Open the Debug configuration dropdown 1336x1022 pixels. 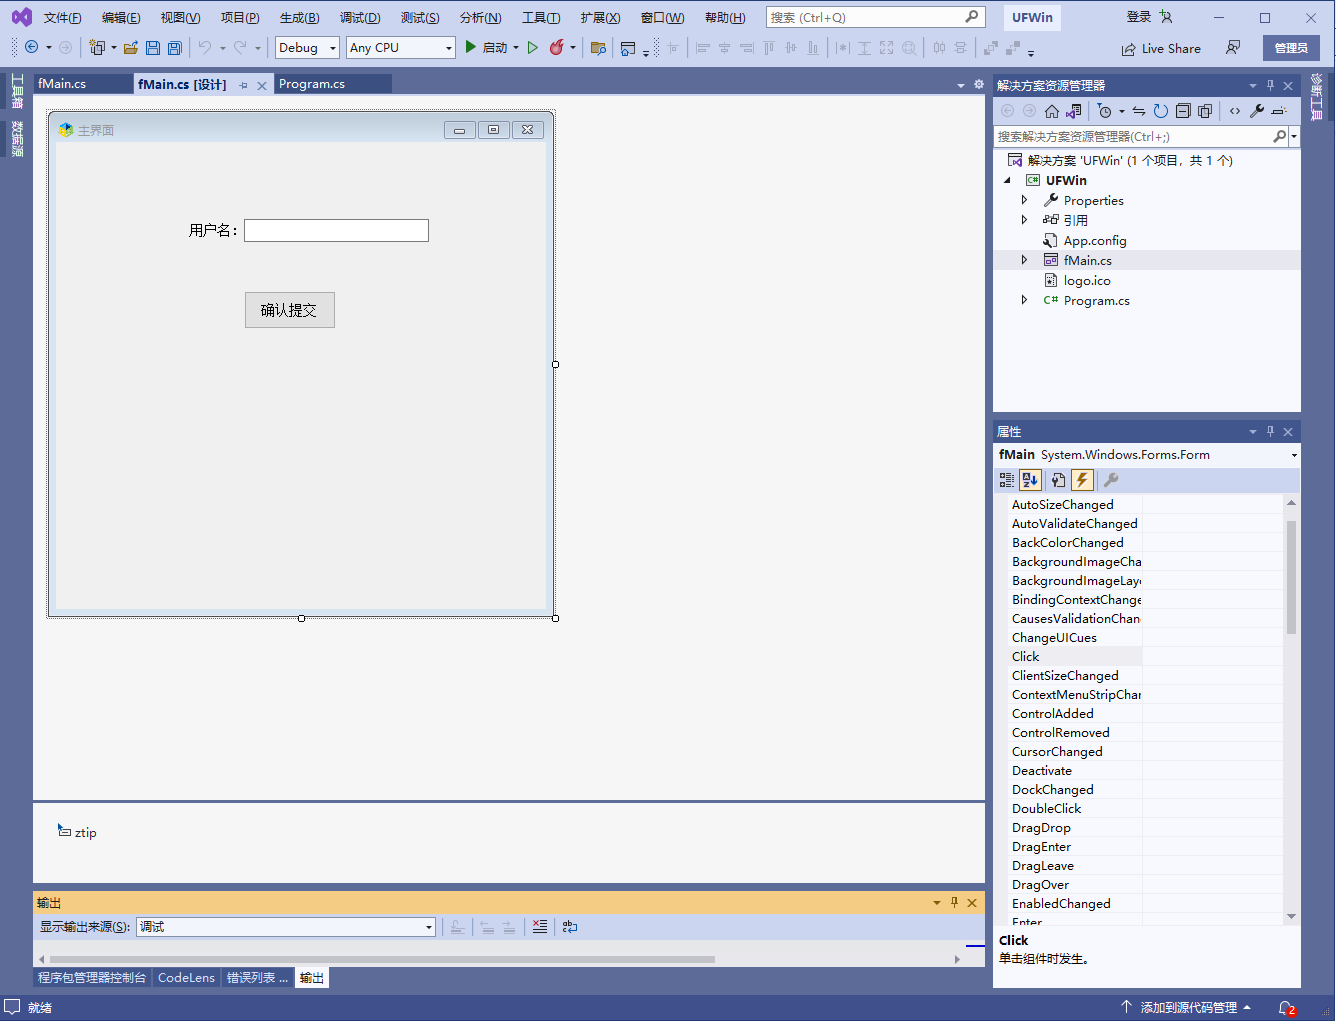click(334, 48)
